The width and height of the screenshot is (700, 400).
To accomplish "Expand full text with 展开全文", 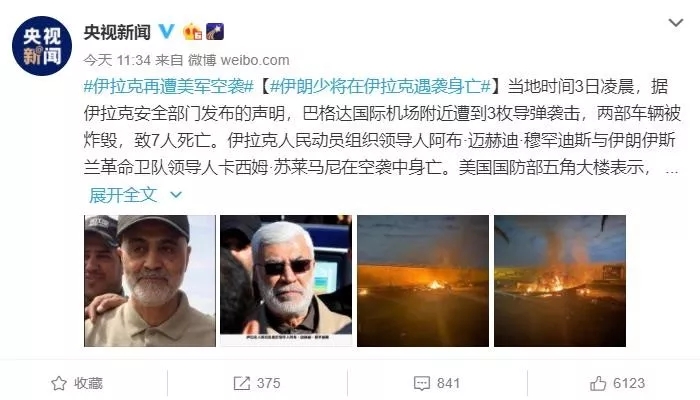I will coord(123,195).
